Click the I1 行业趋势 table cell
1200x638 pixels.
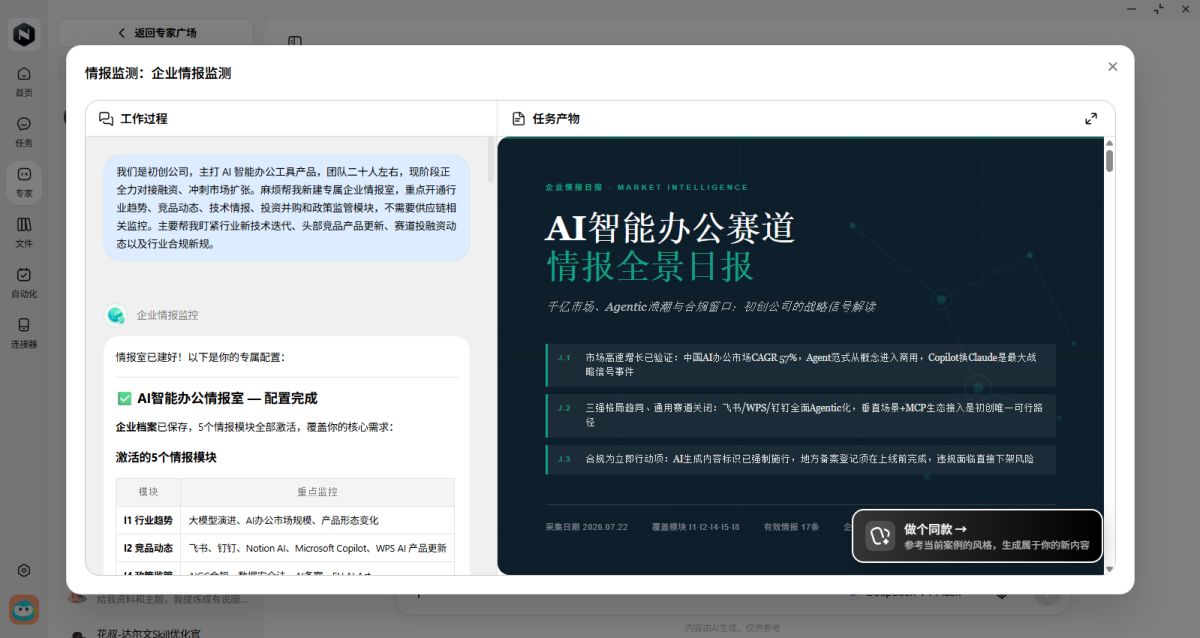coord(148,521)
